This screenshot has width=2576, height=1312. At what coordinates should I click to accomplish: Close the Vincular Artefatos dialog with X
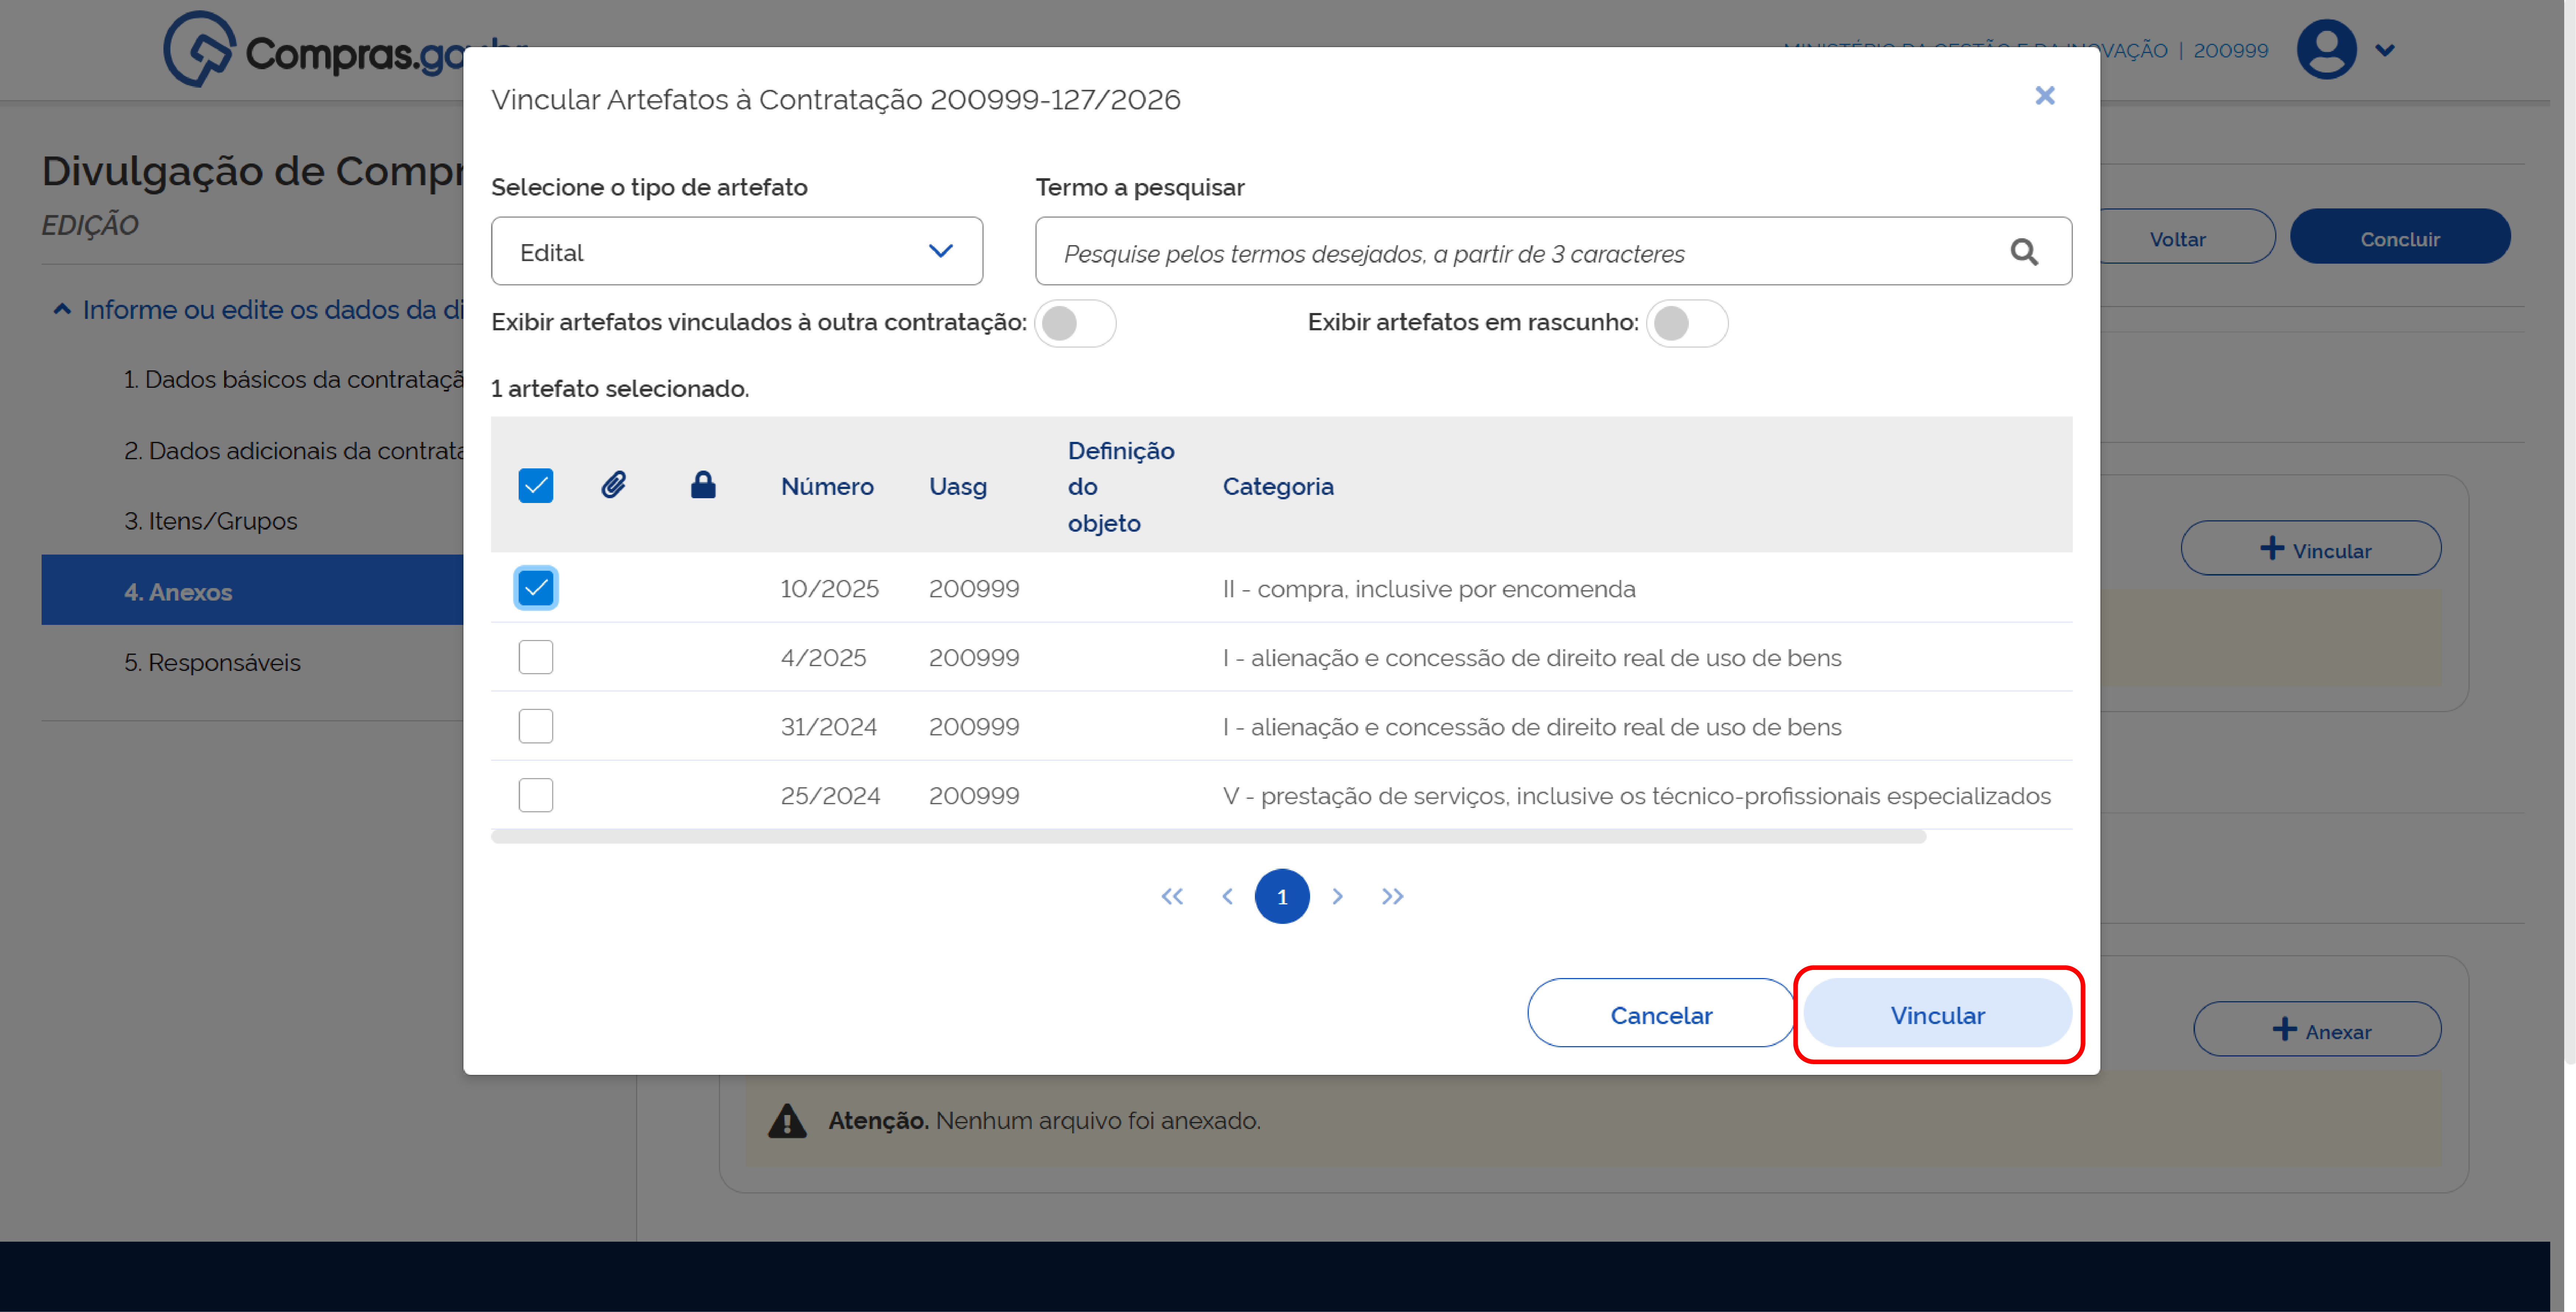[2044, 96]
